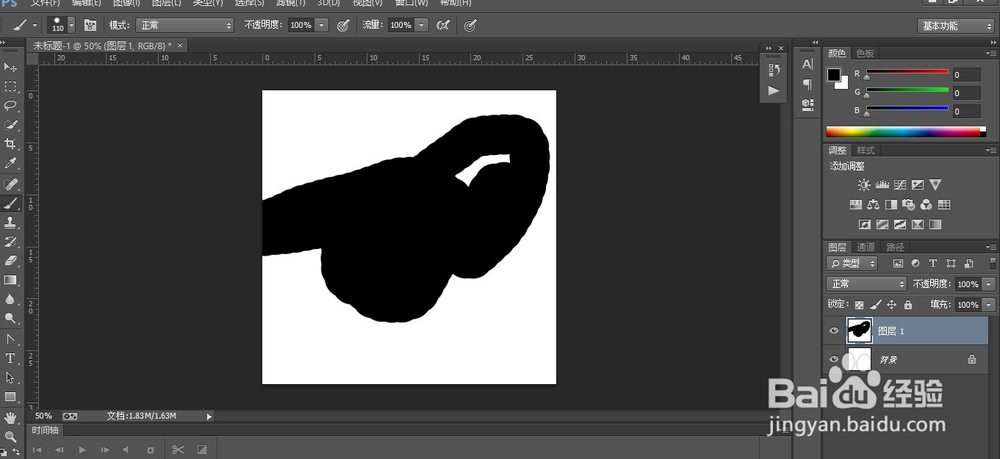Image resolution: width=1000 pixels, height=459 pixels.
Task: Open the brush 不透明度 slider arrow
Action: [x=321, y=25]
